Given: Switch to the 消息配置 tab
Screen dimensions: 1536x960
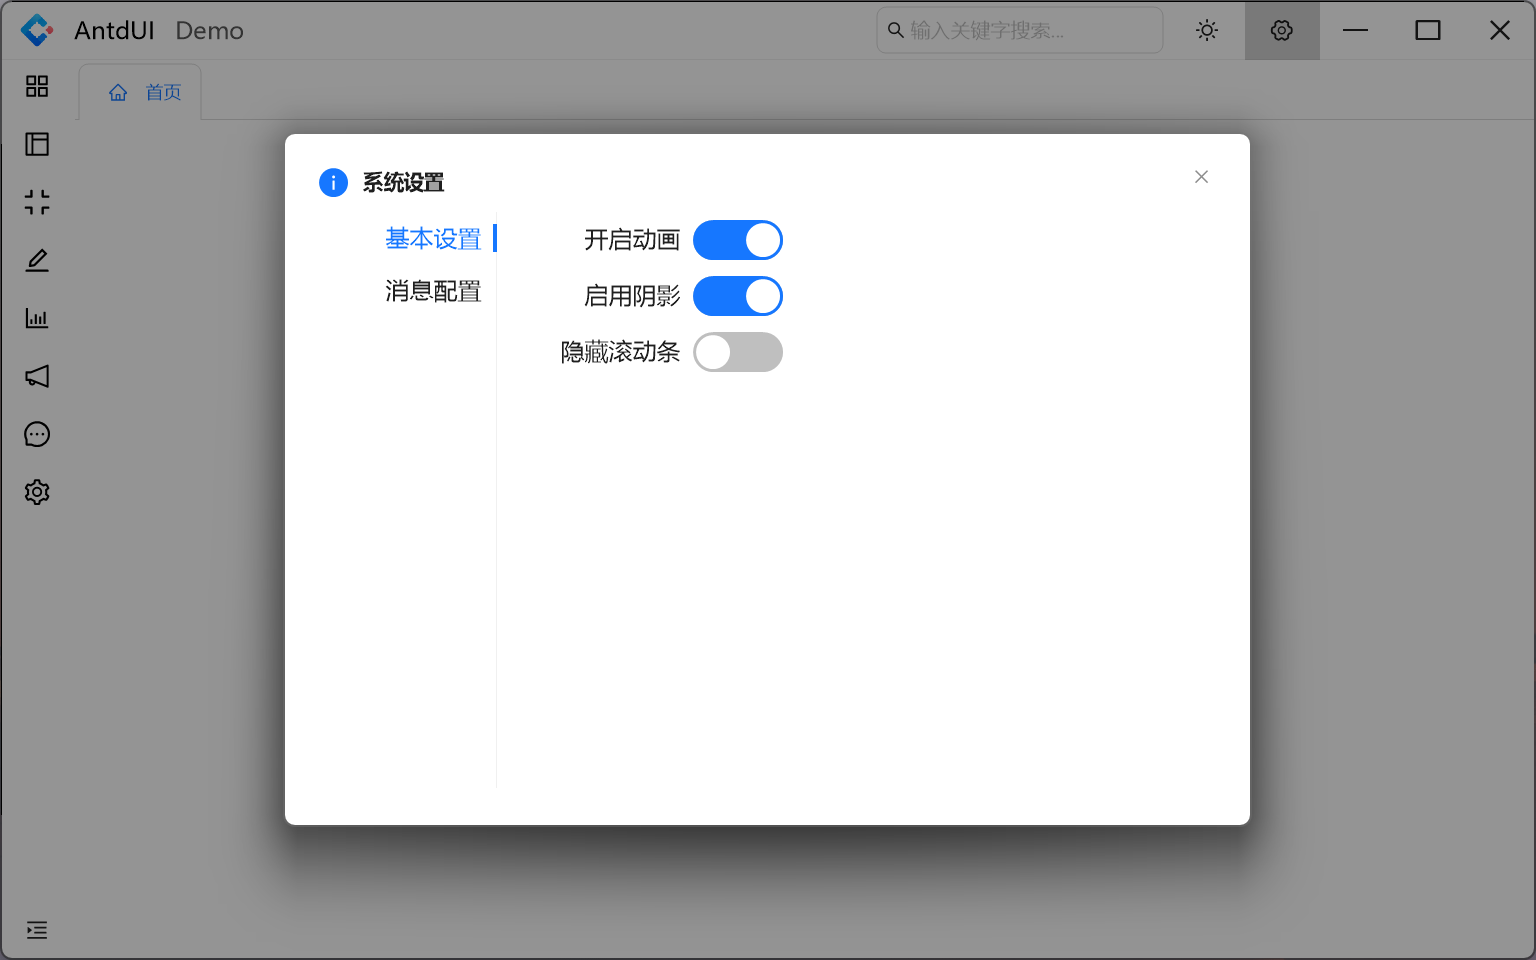Looking at the screenshot, I should (x=432, y=291).
